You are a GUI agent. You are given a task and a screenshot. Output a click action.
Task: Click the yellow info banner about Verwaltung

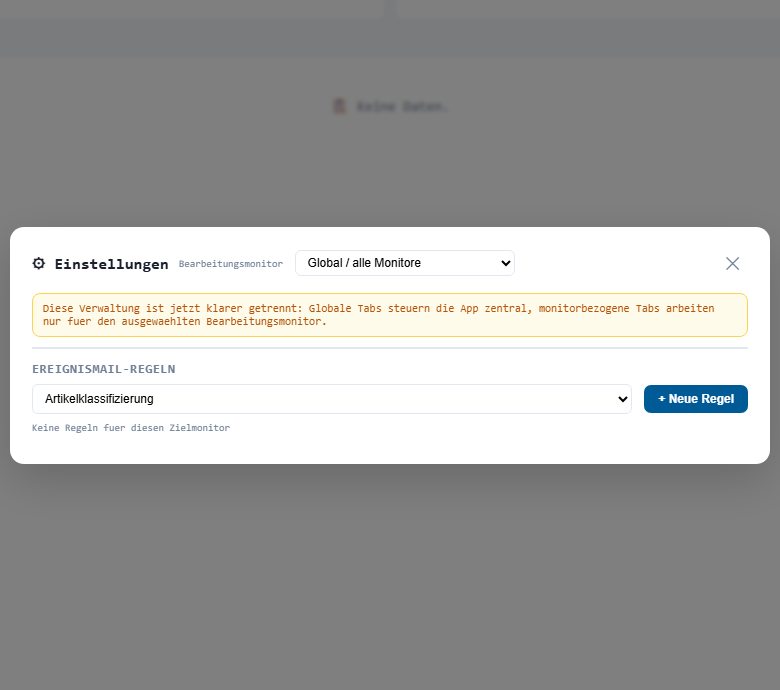coord(389,315)
